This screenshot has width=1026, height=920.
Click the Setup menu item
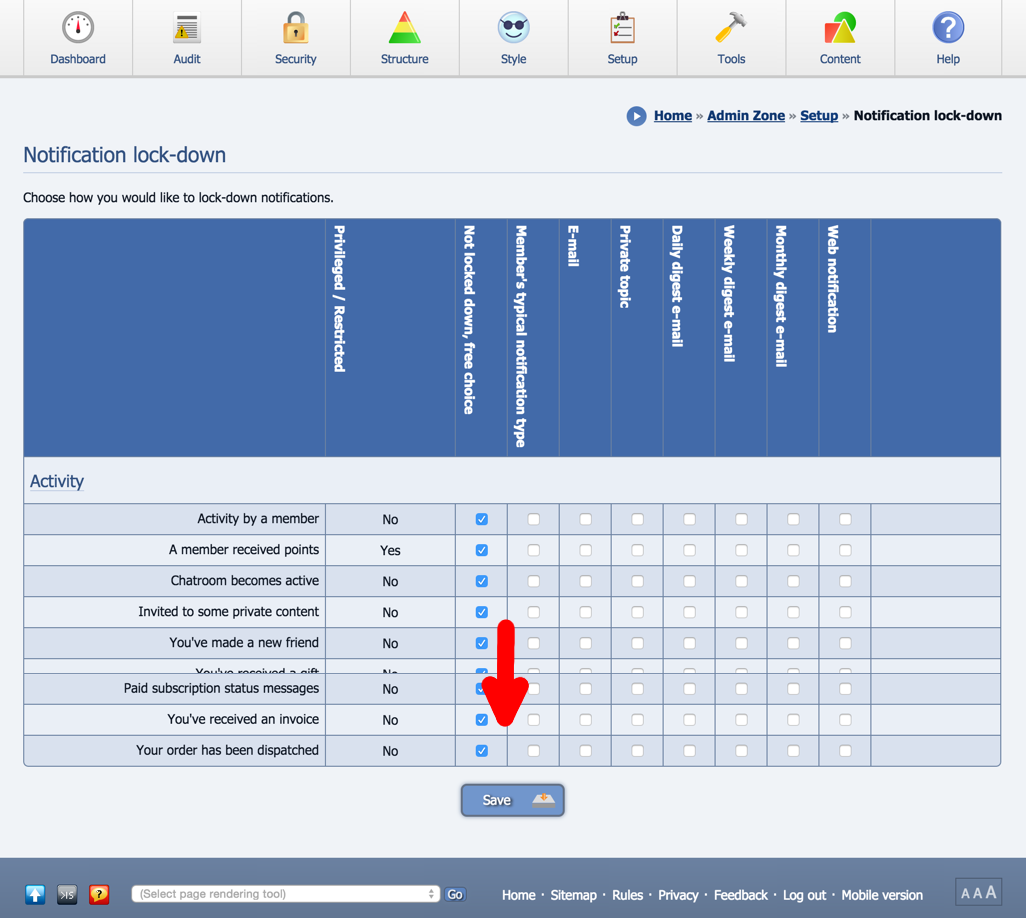(622, 39)
